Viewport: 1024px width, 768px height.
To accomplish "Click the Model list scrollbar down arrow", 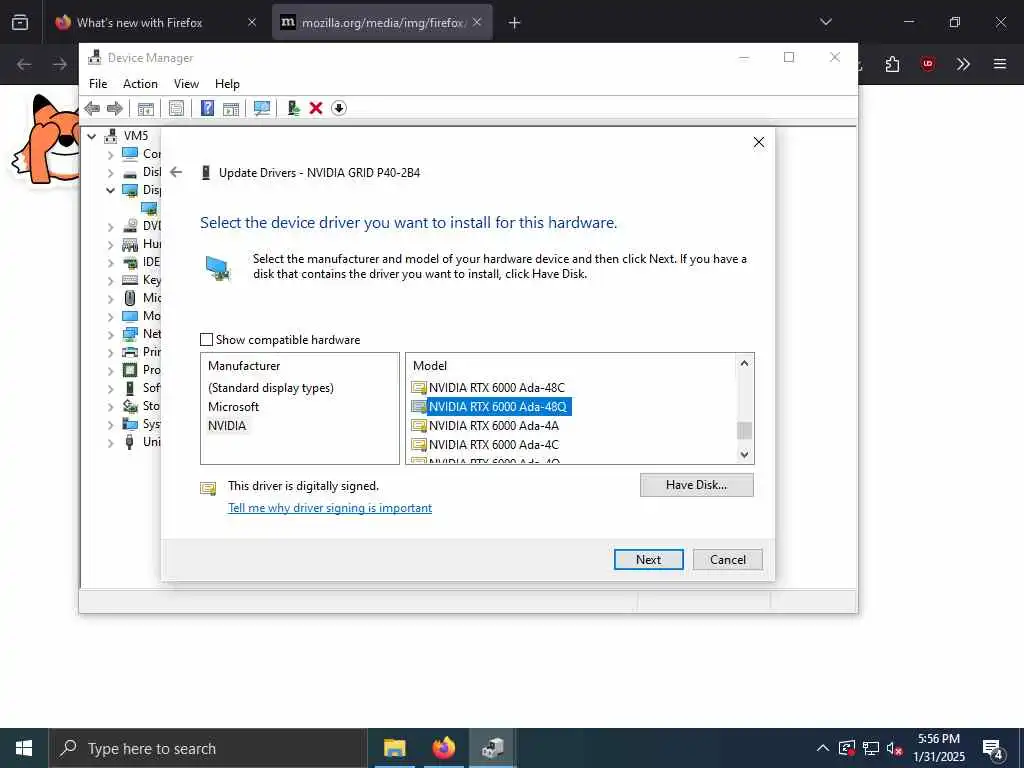I will click(744, 455).
